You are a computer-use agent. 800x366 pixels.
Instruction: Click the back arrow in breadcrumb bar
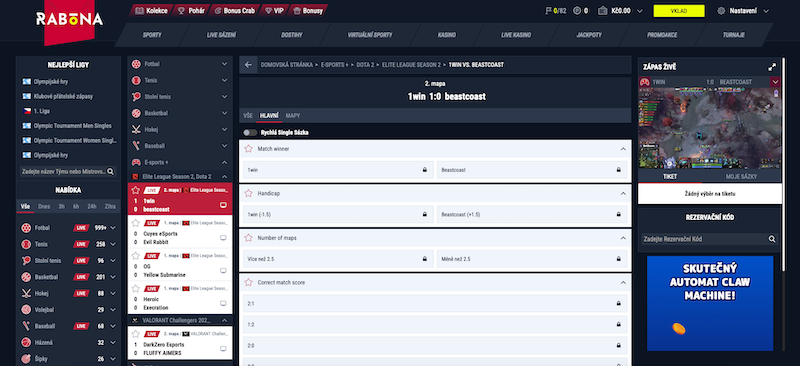[x=248, y=65]
